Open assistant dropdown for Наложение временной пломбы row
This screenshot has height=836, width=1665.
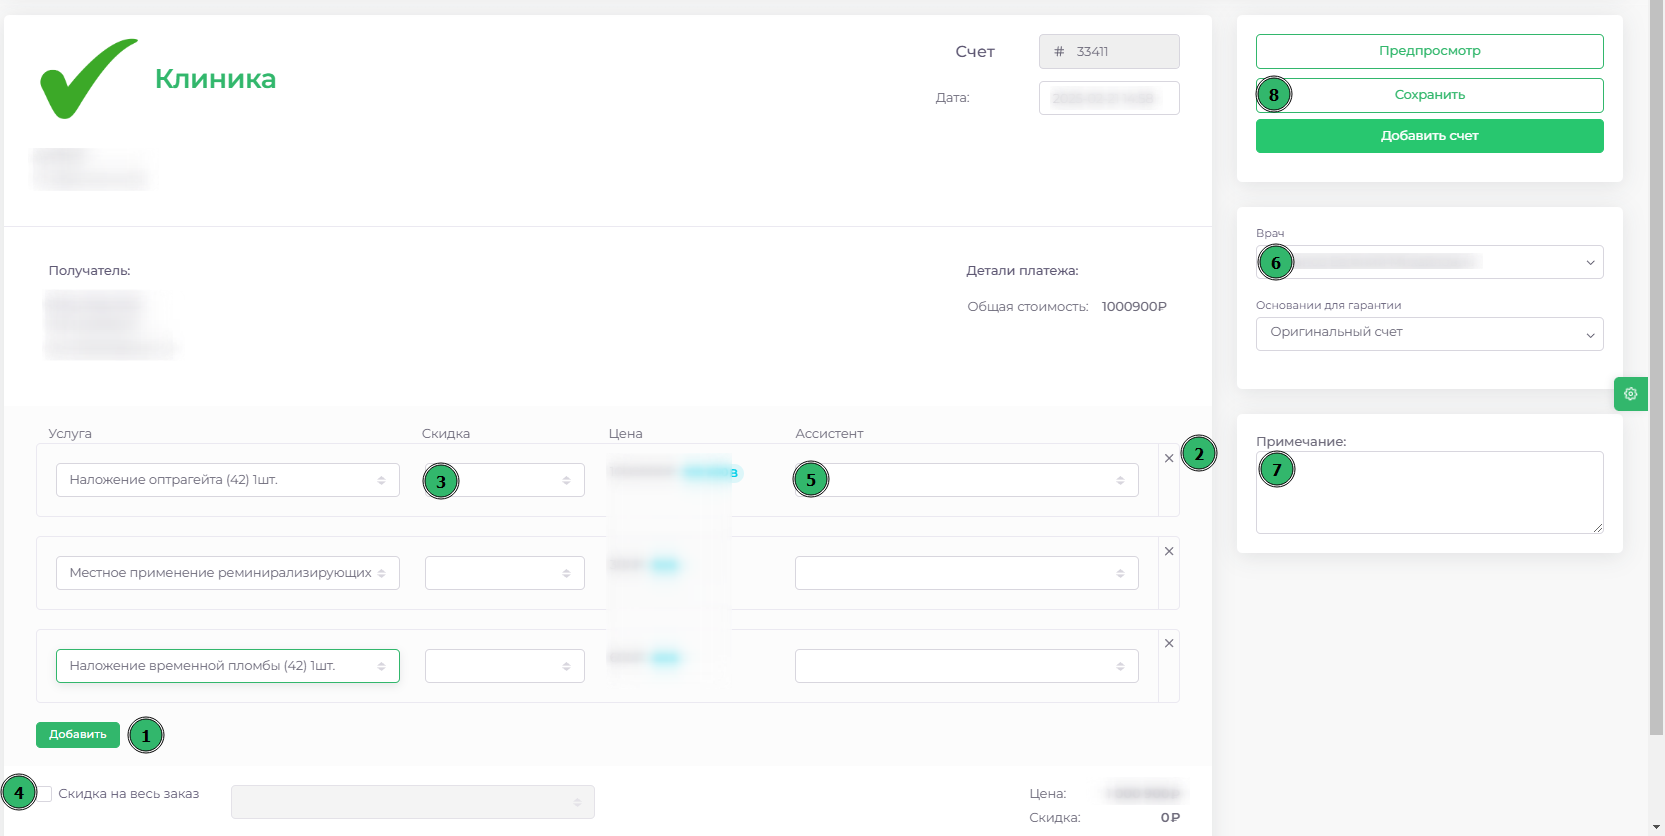point(967,666)
